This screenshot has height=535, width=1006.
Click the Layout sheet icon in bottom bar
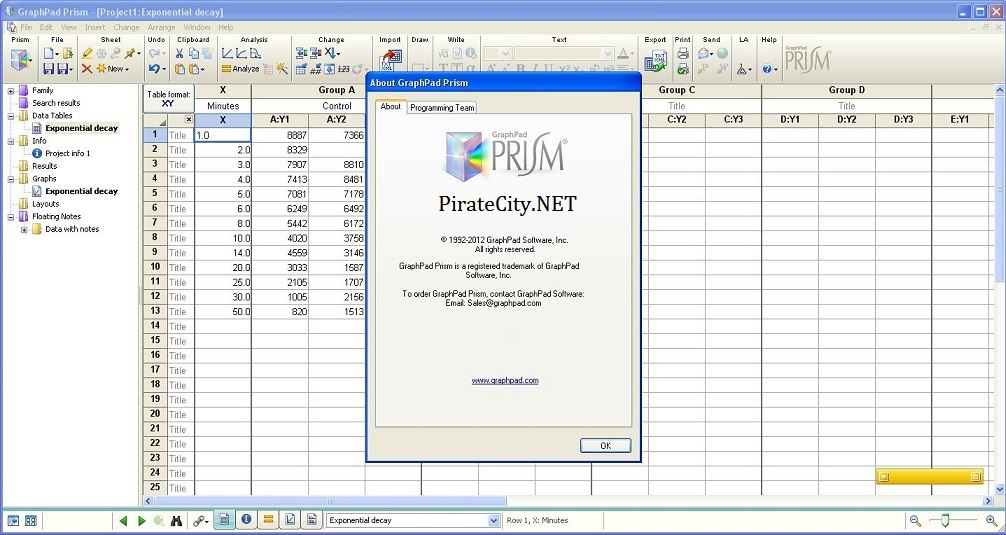pos(312,520)
